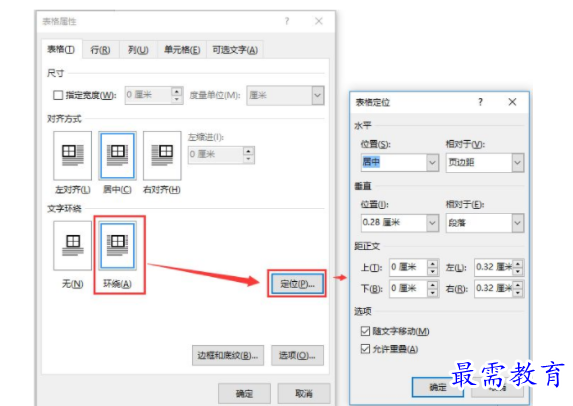Increase the 左 distance spinner
573x406 pixels.
[x=518, y=263]
